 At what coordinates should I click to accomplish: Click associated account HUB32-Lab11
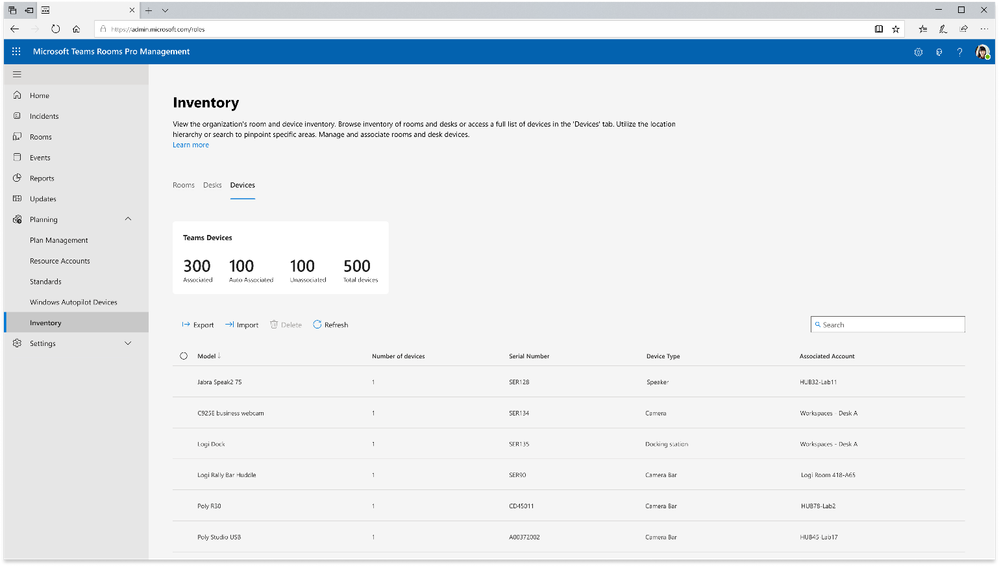coord(818,382)
